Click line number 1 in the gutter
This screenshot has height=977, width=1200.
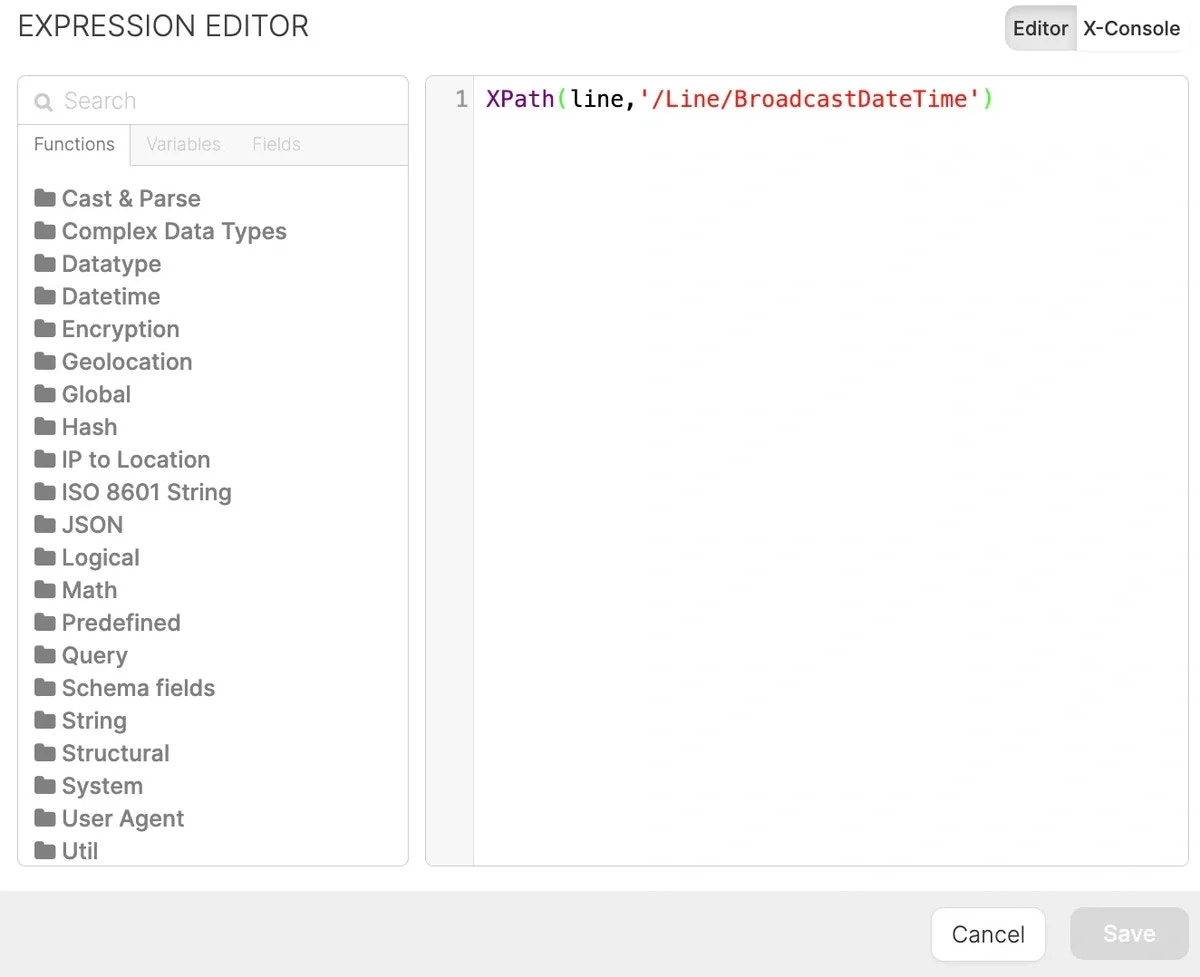[x=461, y=99]
